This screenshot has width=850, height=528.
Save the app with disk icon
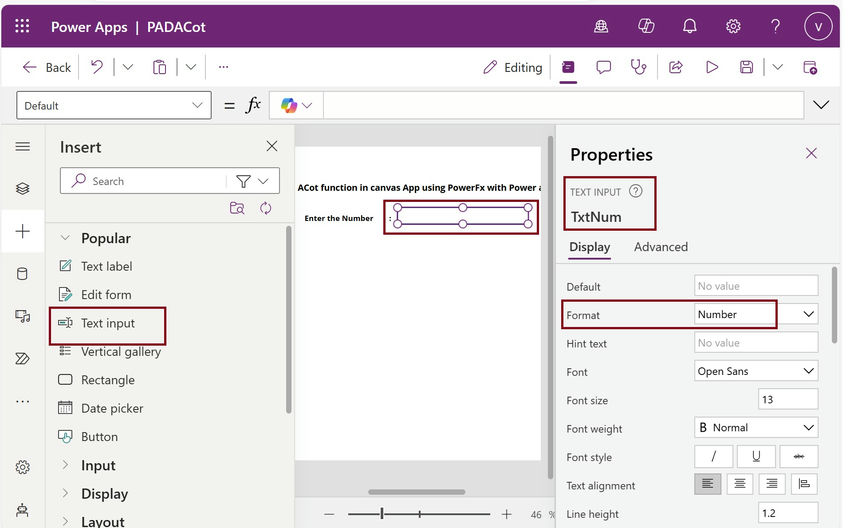[x=746, y=67]
